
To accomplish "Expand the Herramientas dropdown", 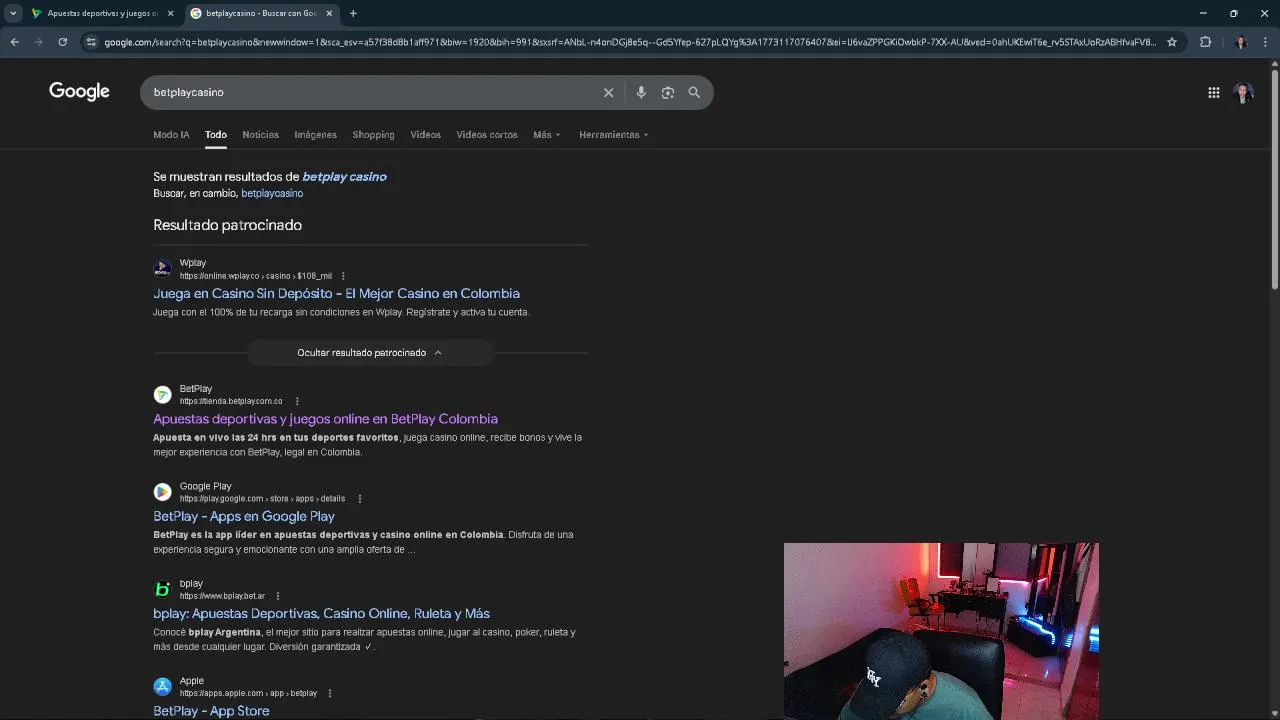I will click(614, 134).
